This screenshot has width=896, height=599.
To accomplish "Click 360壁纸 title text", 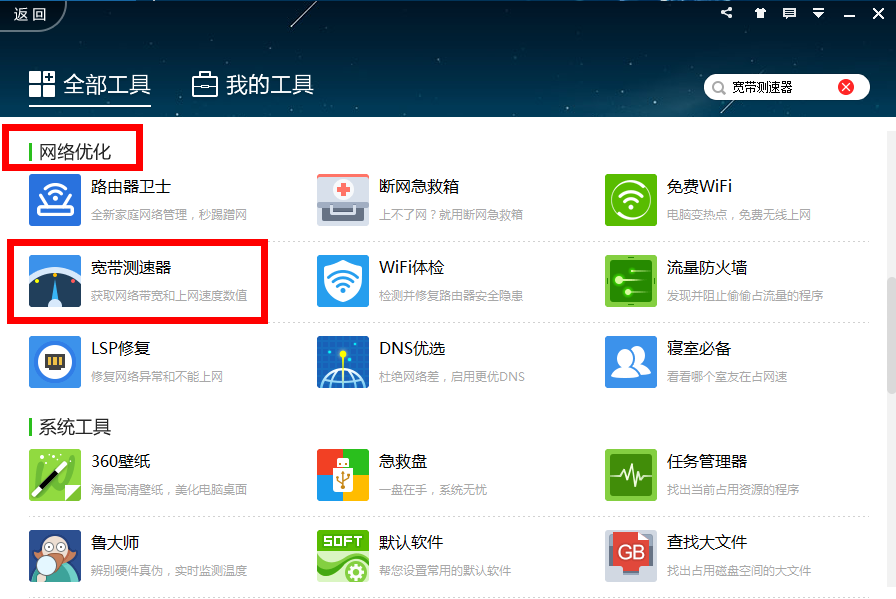I will [121, 462].
